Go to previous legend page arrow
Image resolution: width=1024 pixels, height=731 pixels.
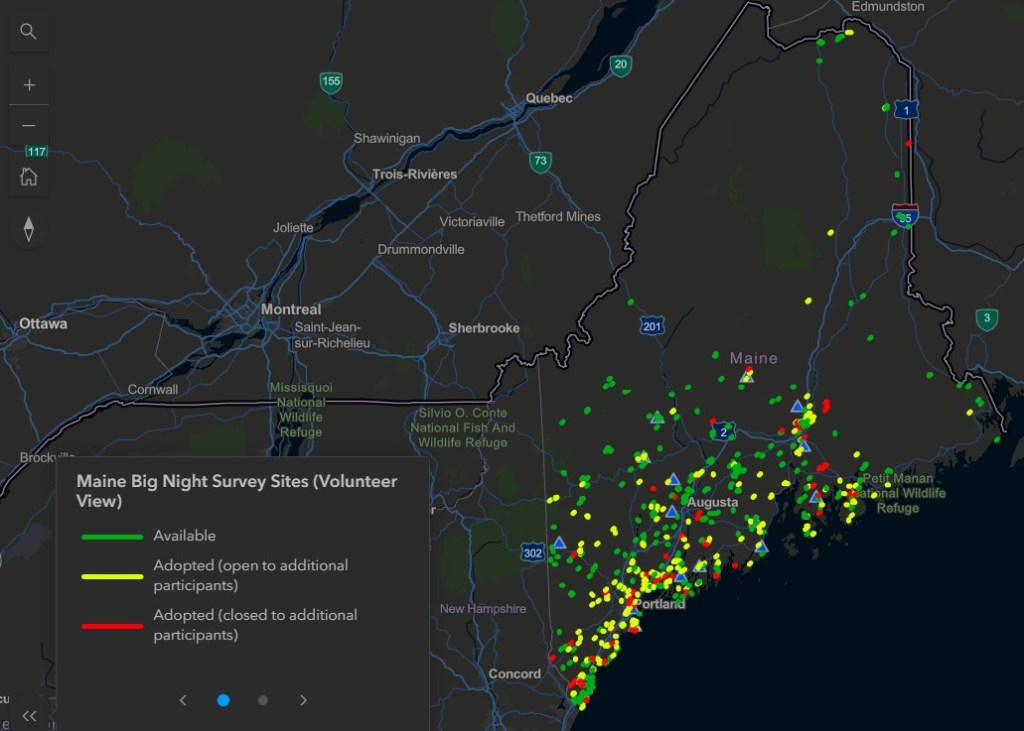coord(183,700)
